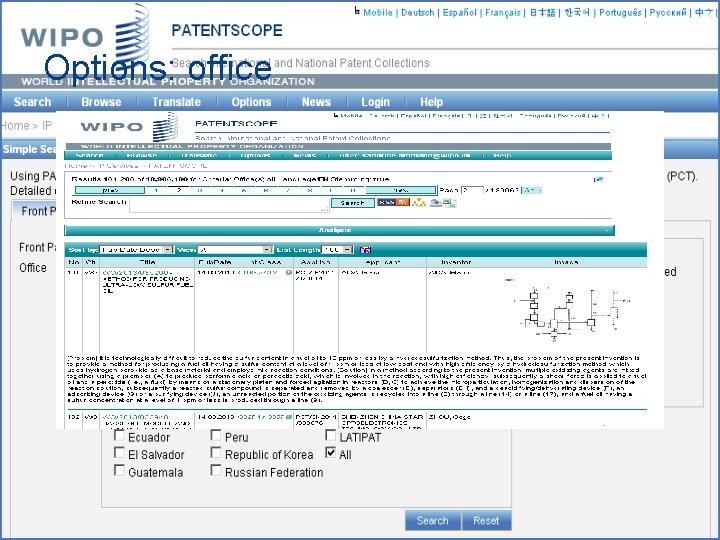Check the Republic of Korea checkbox
This screenshot has width=720, height=540.
[216, 453]
